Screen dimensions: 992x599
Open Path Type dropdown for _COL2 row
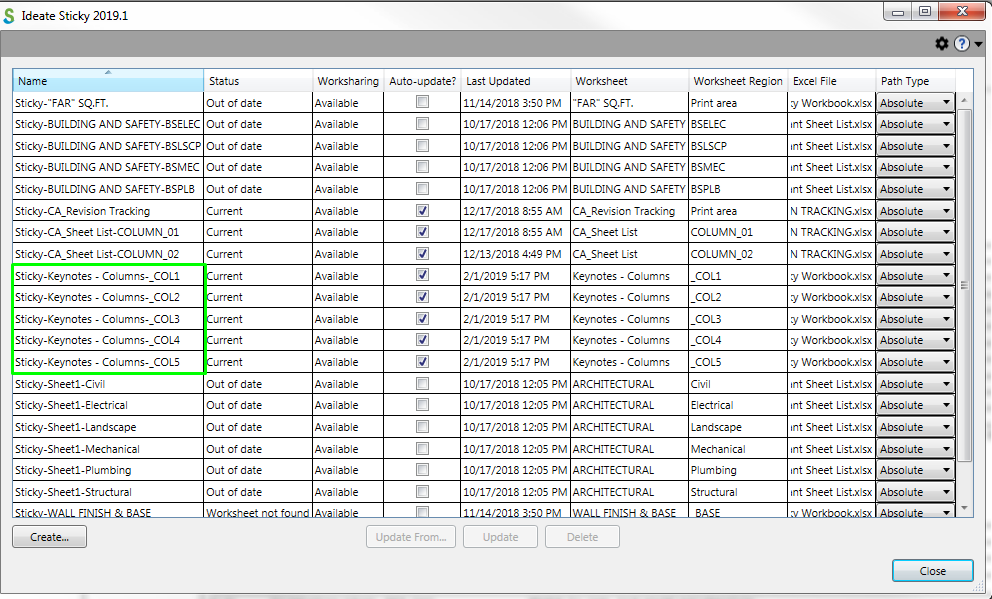coord(915,297)
